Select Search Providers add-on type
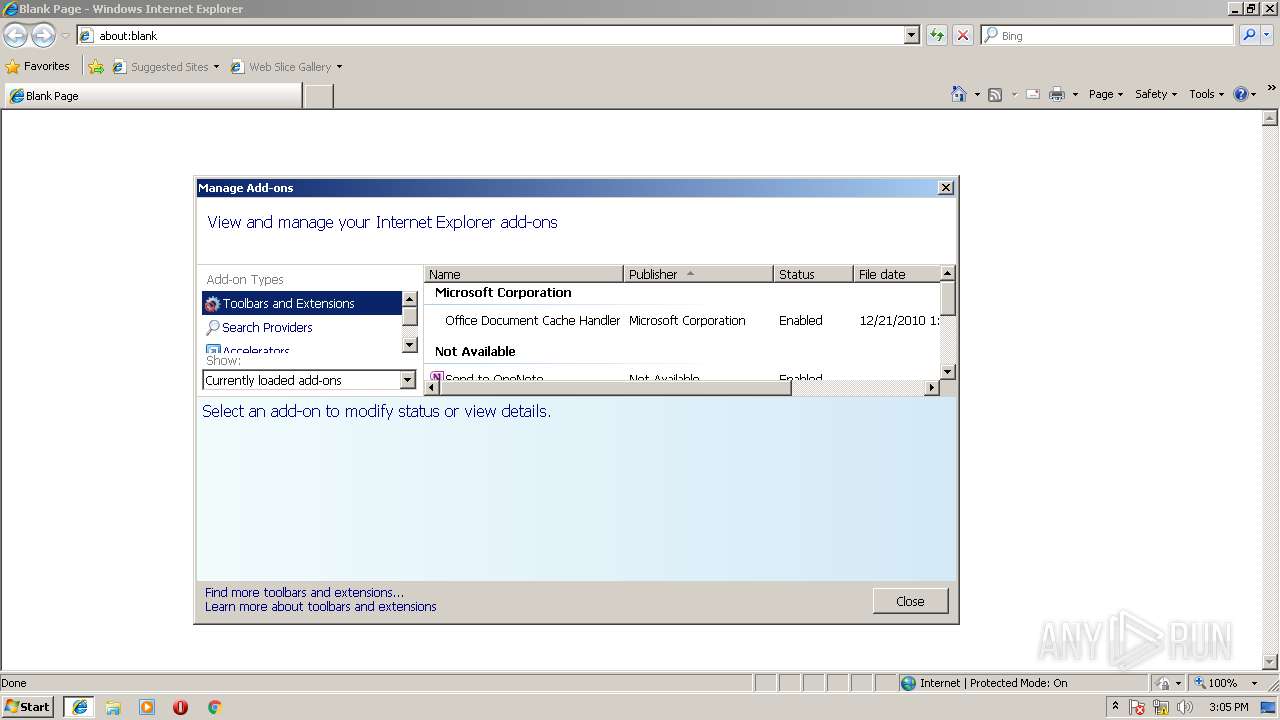 click(x=302, y=327)
